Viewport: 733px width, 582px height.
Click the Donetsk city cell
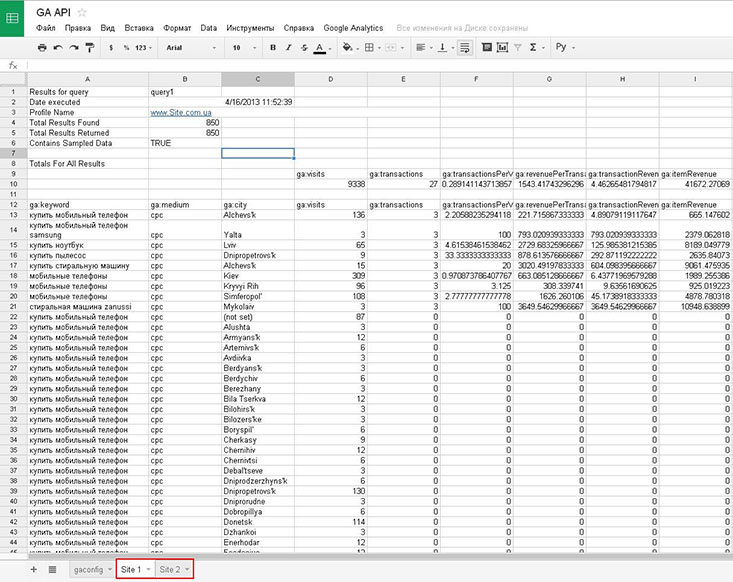258,522
